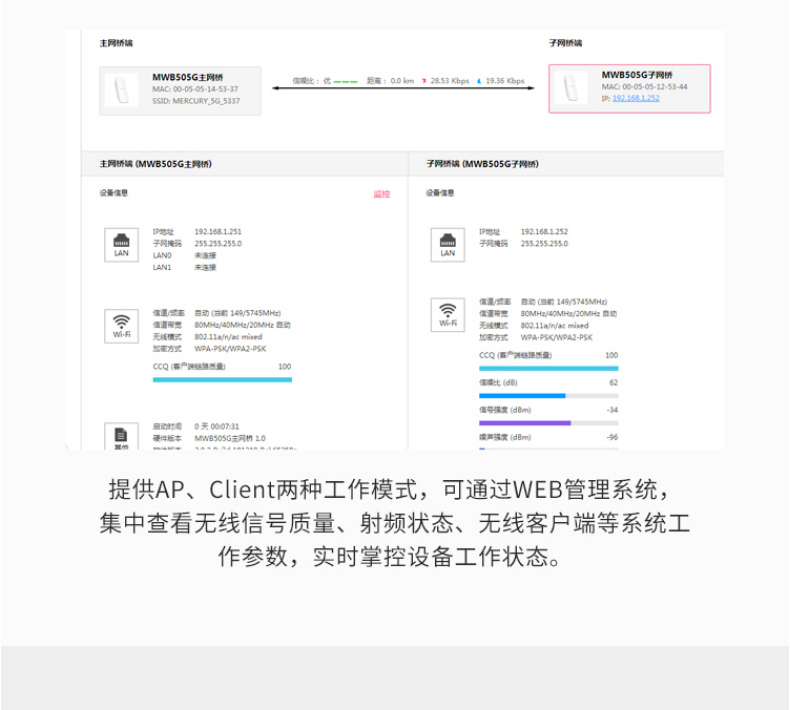Click the MWB505G主网桥 device image
This screenshot has height=710, width=790.
(x=121, y=90)
